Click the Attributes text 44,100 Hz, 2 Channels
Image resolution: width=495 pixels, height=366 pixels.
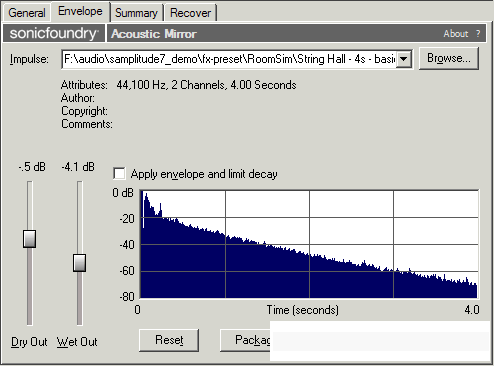pos(206,85)
